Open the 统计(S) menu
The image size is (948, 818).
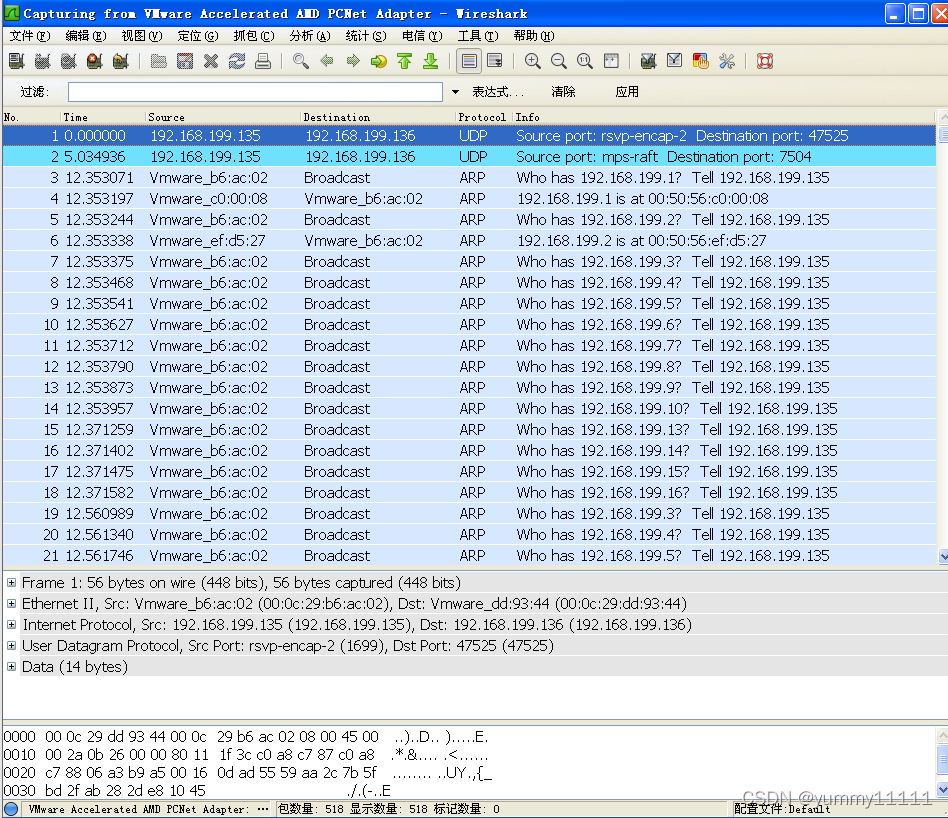[365, 36]
